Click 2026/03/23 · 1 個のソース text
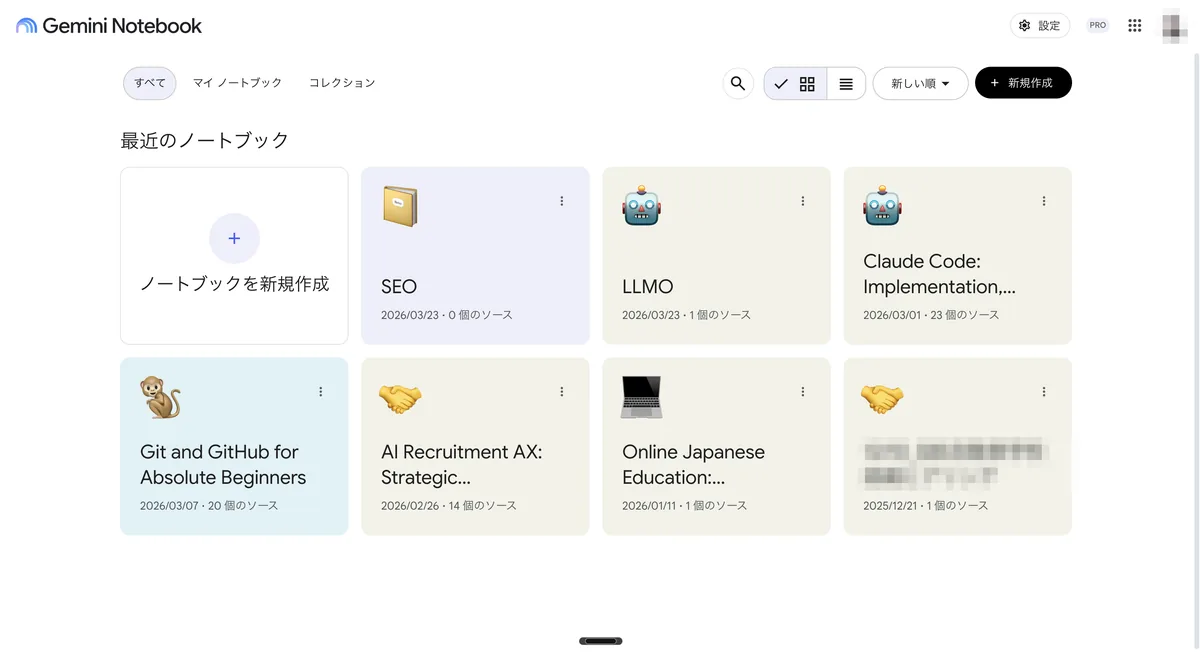The image size is (1200, 657). click(686, 315)
